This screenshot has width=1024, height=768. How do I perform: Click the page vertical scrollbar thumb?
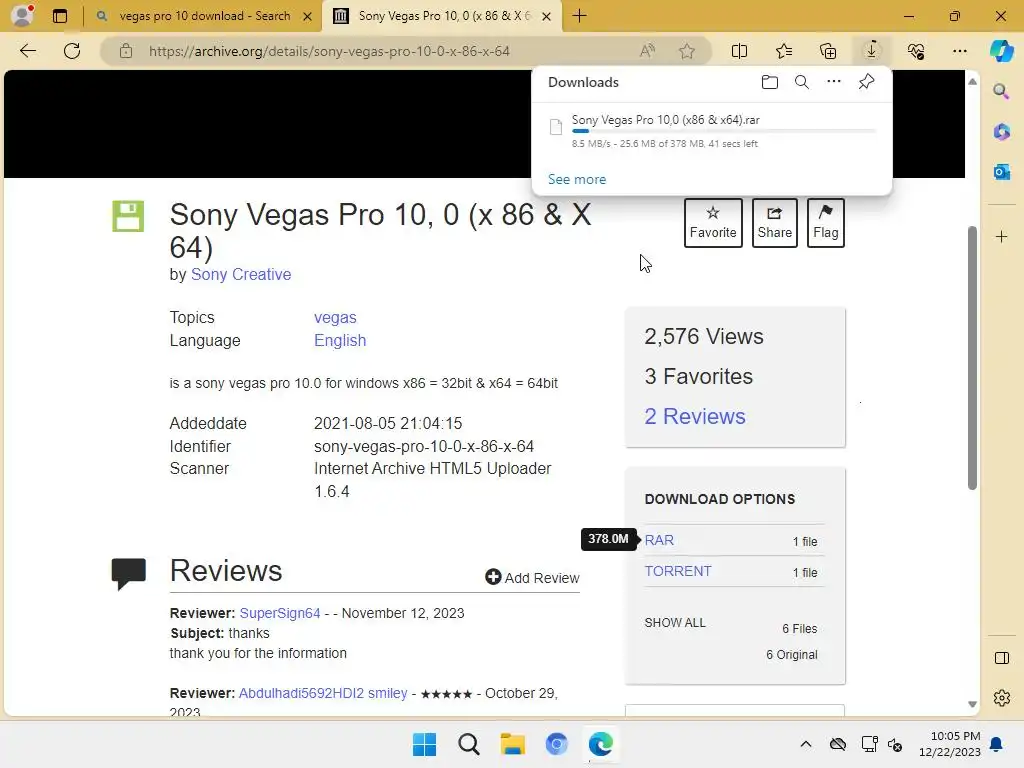pyautogui.click(x=972, y=358)
